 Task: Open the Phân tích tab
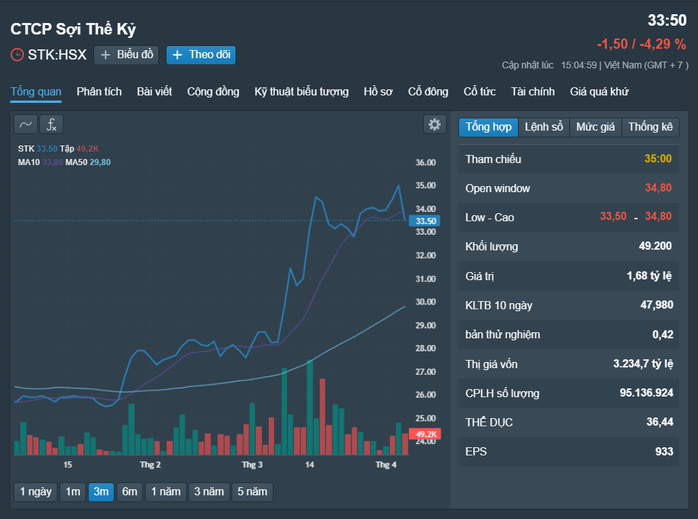(99, 92)
